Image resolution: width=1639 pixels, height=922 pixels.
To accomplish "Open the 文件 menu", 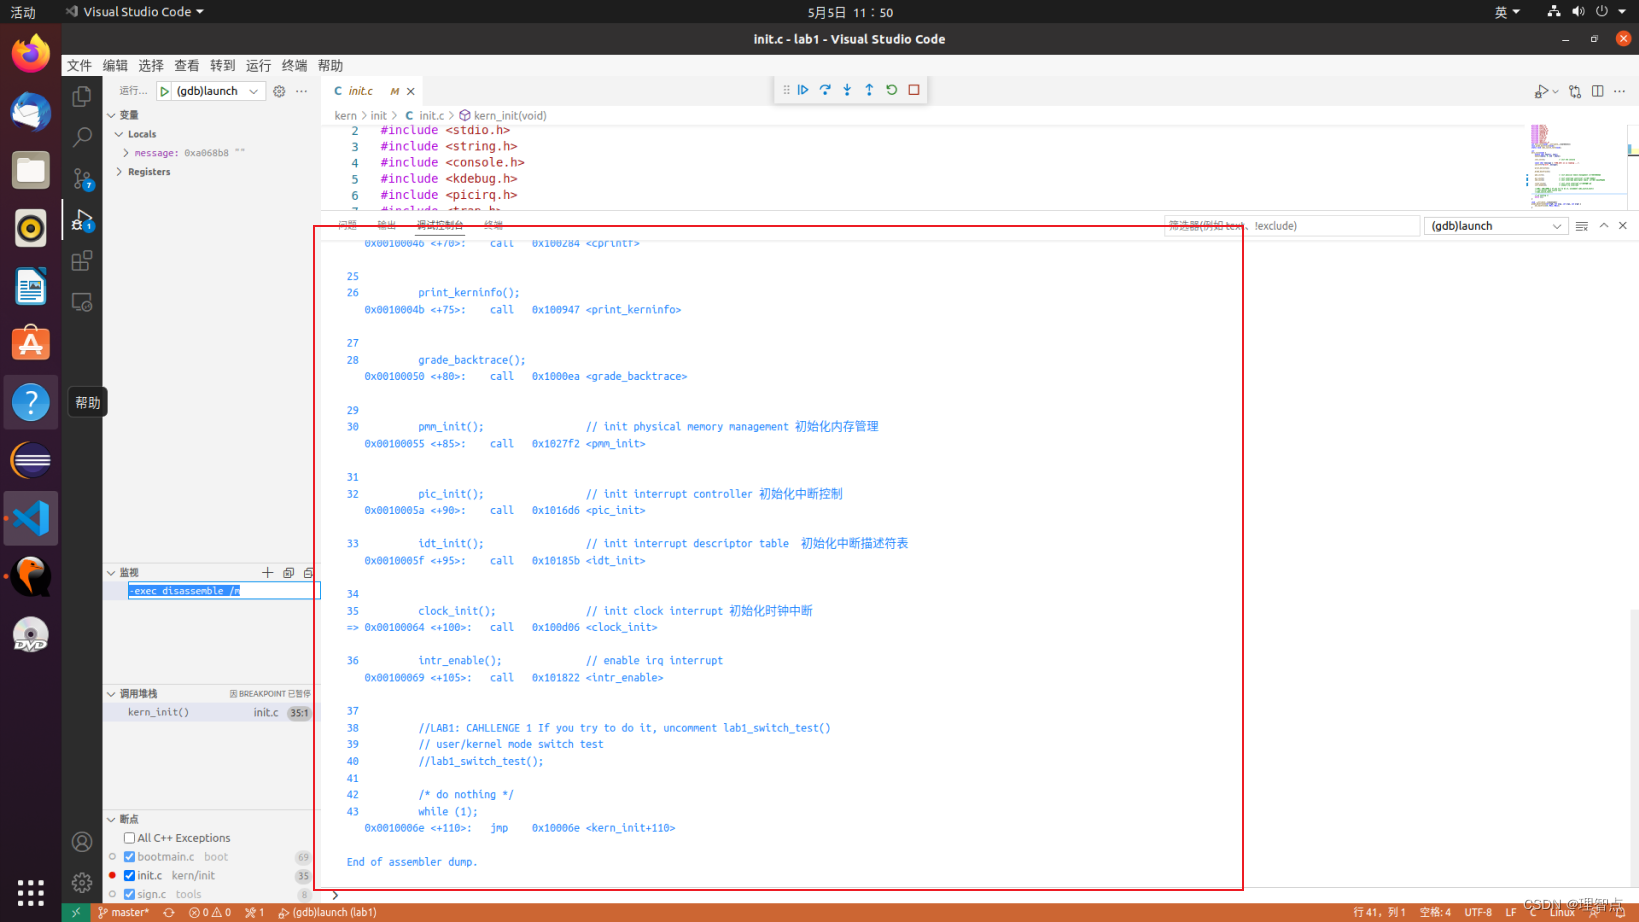I will point(79,66).
